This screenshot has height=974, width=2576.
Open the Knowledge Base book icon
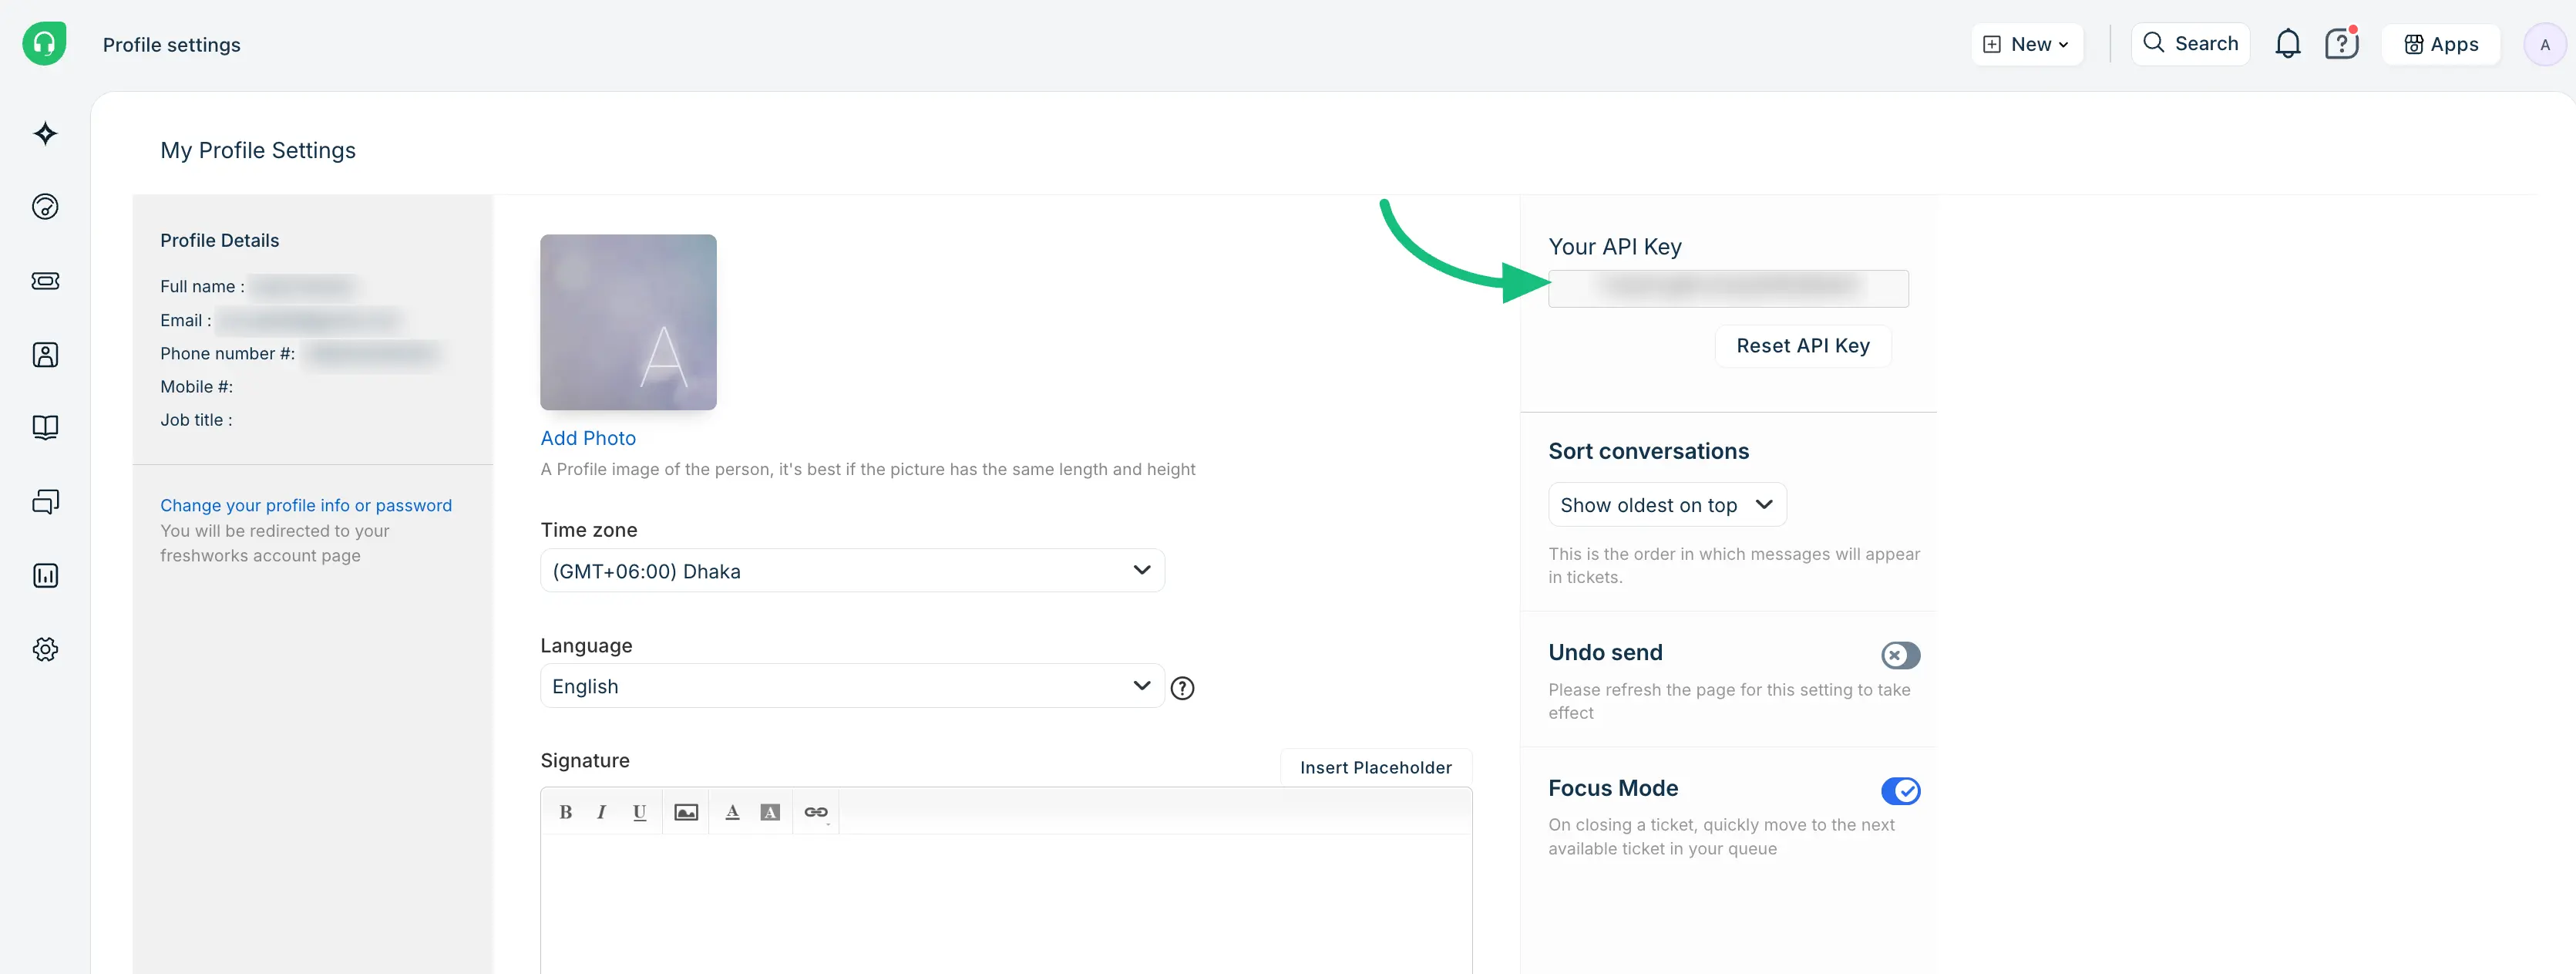[45, 427]
